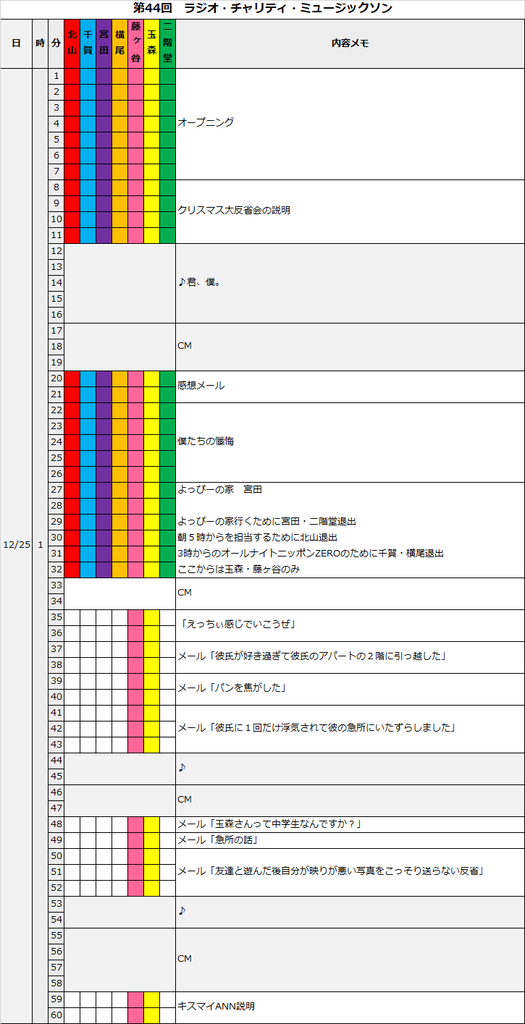Click the line よっぴーの家 宮田
Image resolution: width=525 pixels, height=1024 pixels.
click(x=219, y=489)
